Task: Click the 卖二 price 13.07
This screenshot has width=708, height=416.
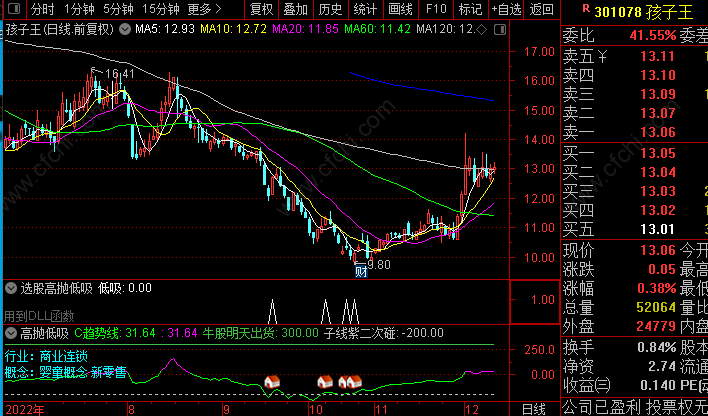Action: (x=658, y=113)
